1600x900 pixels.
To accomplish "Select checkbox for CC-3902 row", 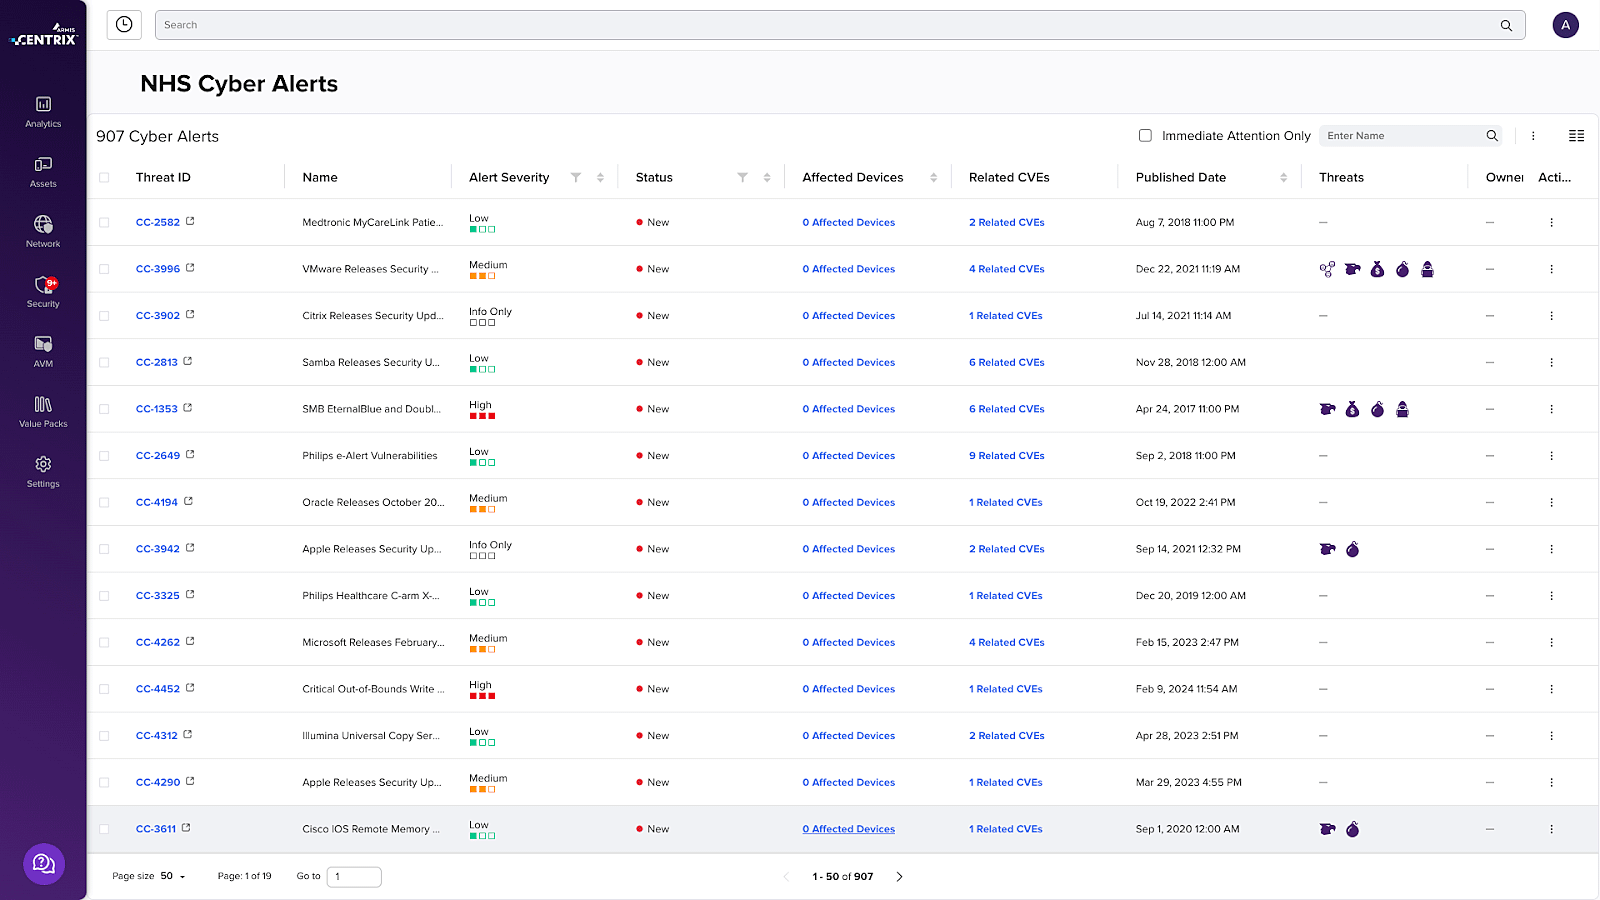I will pos(104,316).
